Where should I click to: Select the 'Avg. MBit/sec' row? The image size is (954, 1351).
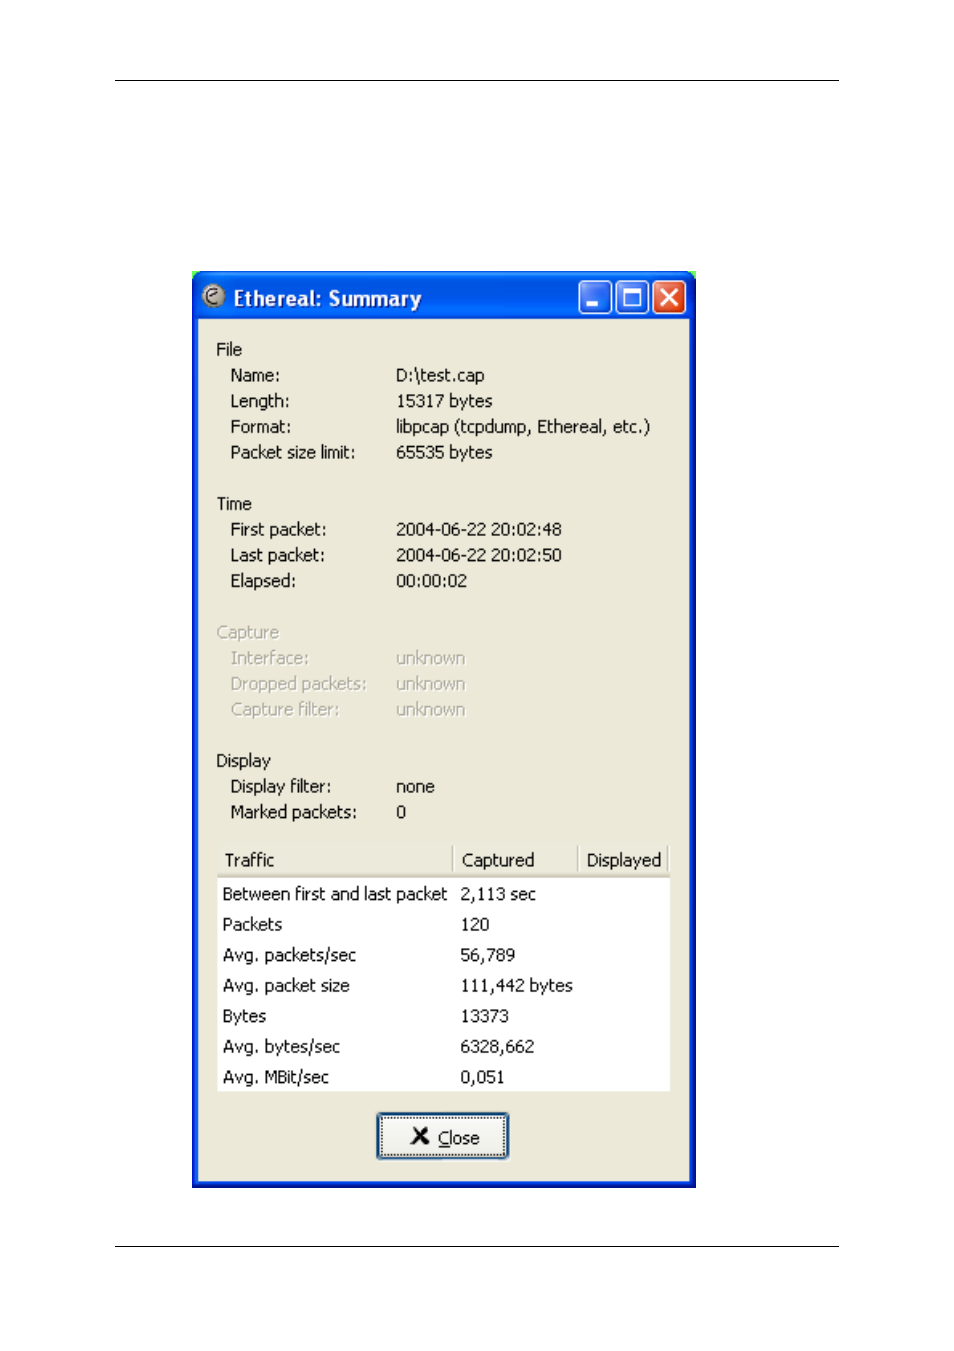(443, 1077)
